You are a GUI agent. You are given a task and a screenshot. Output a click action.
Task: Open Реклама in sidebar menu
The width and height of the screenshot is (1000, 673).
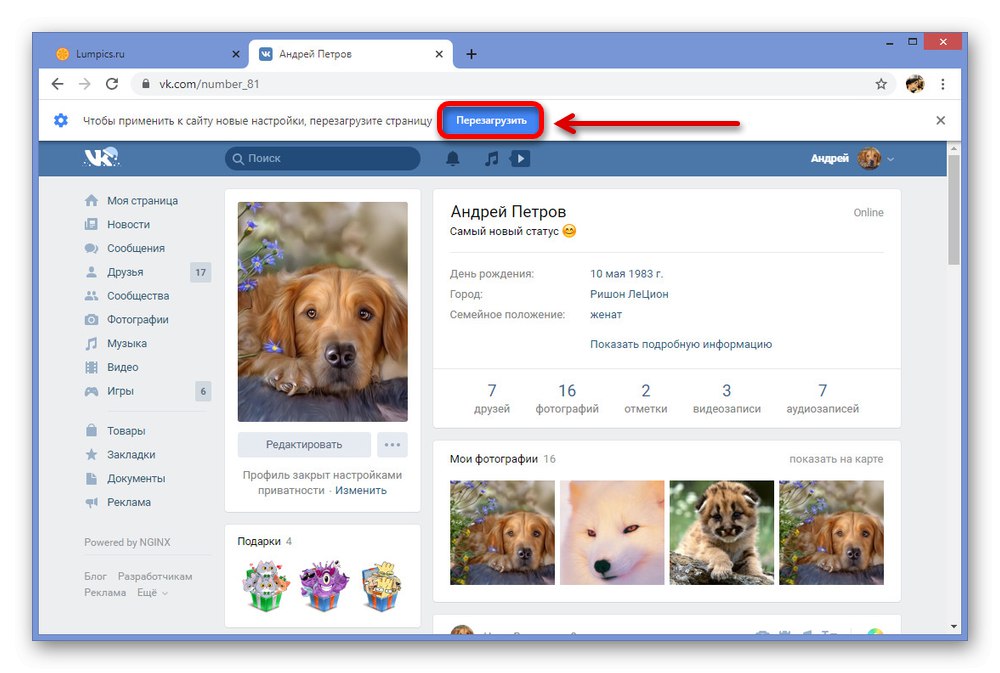click(x=129, y=502)
